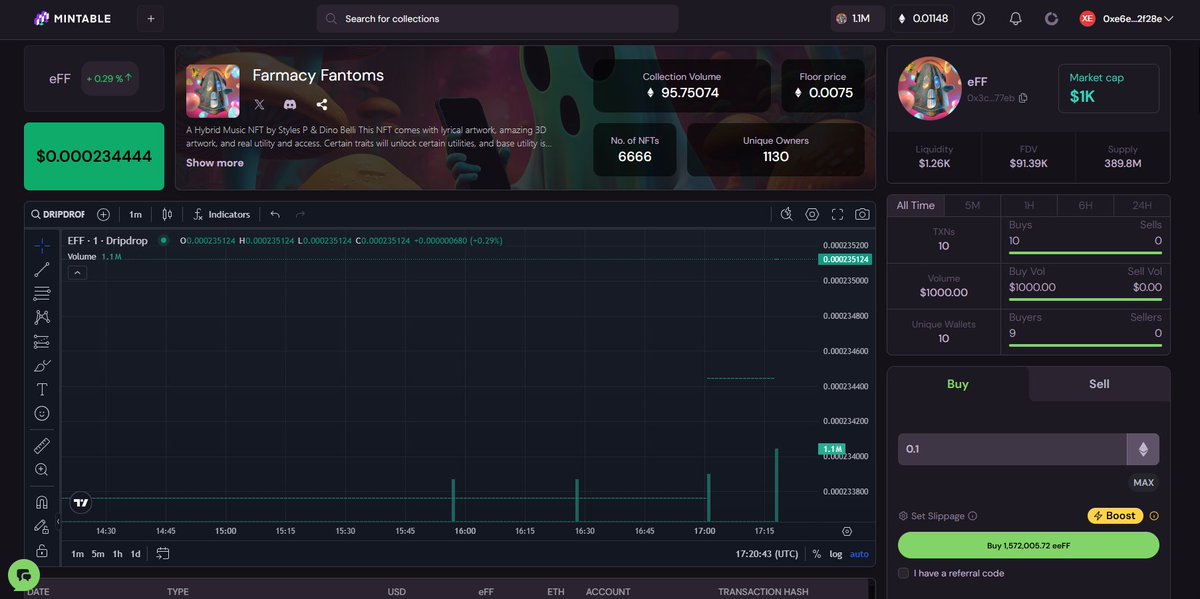Viewport: 1200px width, 599px height.
Task: Toggle stay in drawing mode pencil-lock
Action: pos(42,526)
